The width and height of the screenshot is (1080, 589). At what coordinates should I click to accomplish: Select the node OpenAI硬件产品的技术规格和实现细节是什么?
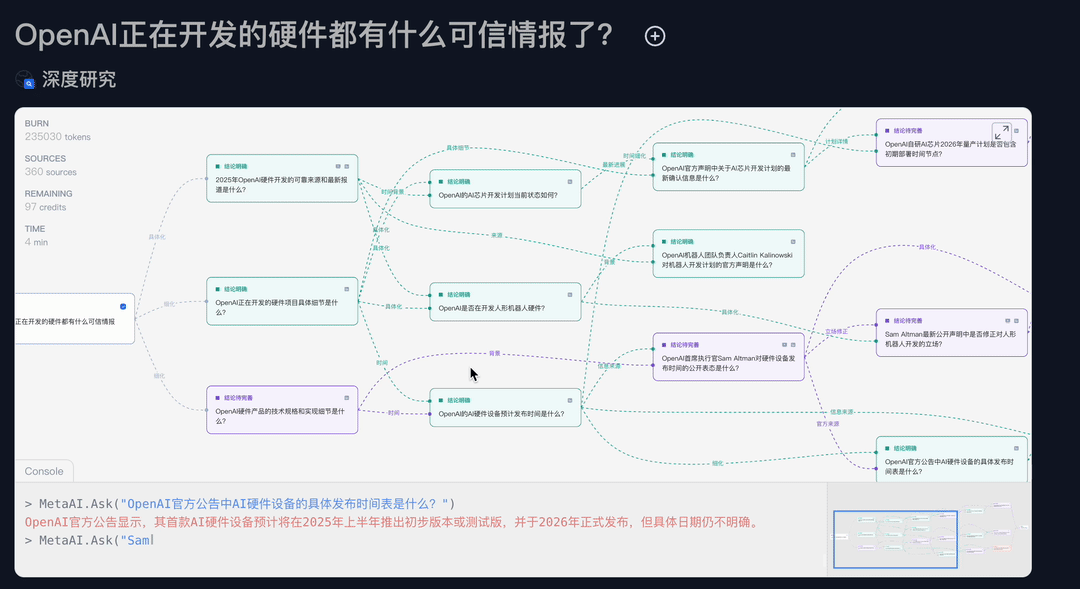pos(282,410)
